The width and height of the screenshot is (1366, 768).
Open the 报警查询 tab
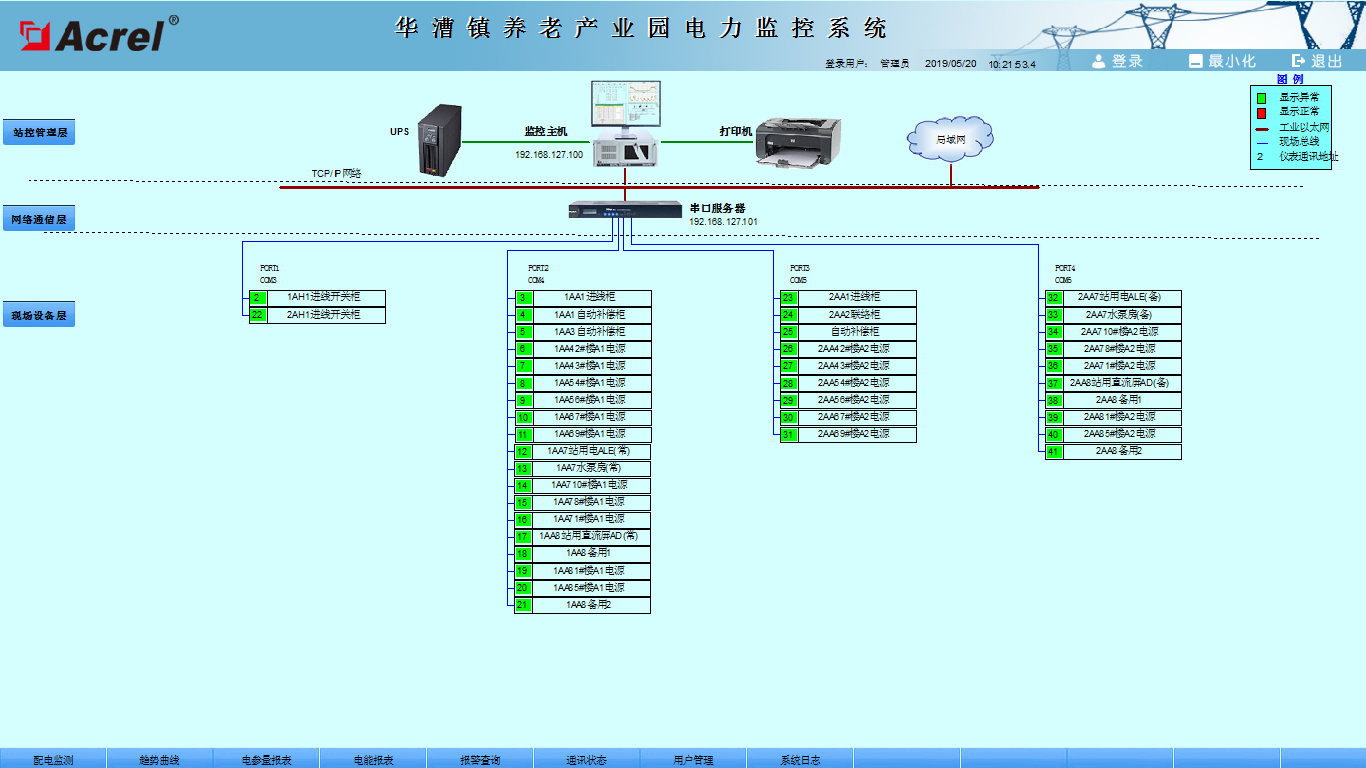point(480,760)
